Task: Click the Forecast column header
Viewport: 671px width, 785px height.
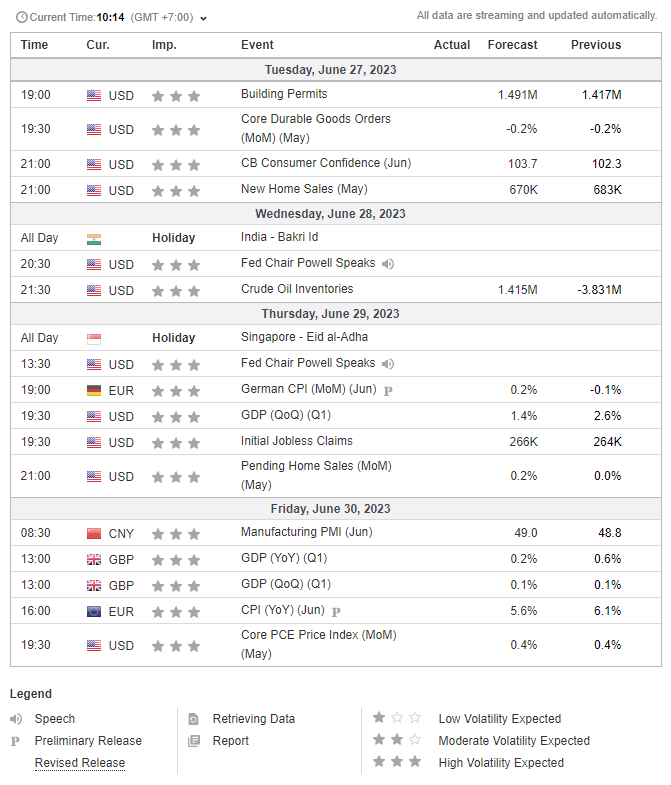Action: (512, 45)
